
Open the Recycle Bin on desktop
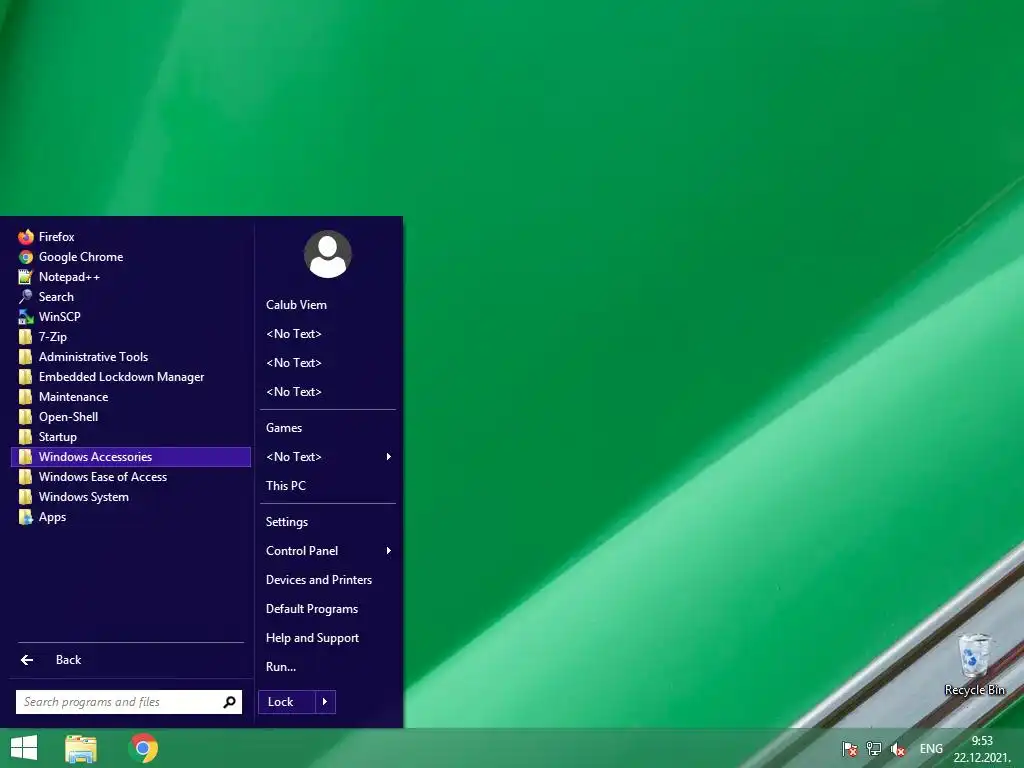tap(974, 665)
